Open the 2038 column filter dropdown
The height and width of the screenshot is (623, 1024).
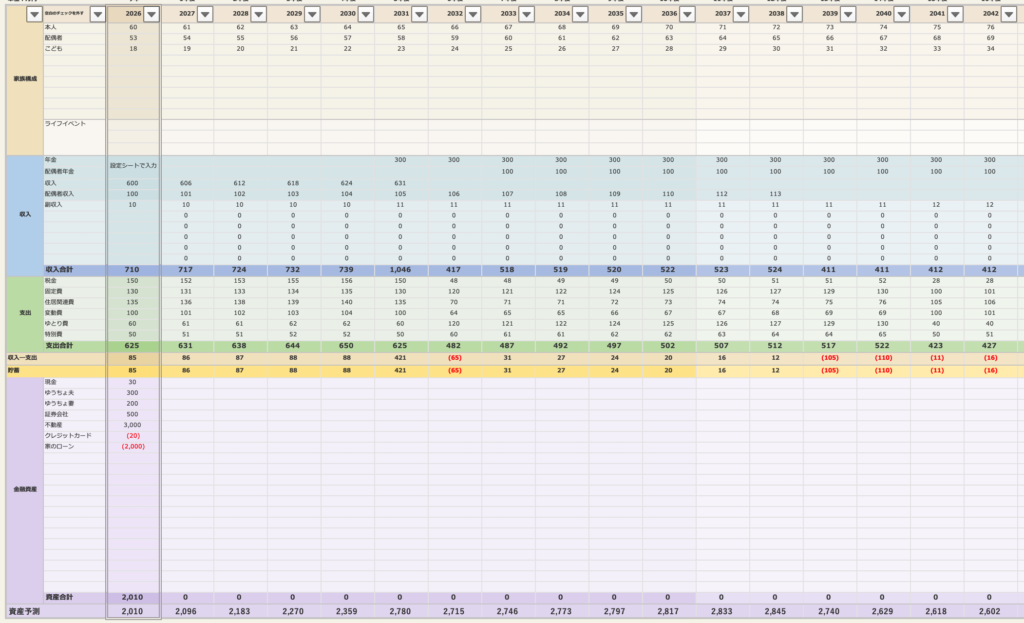(x=794, y=14)
